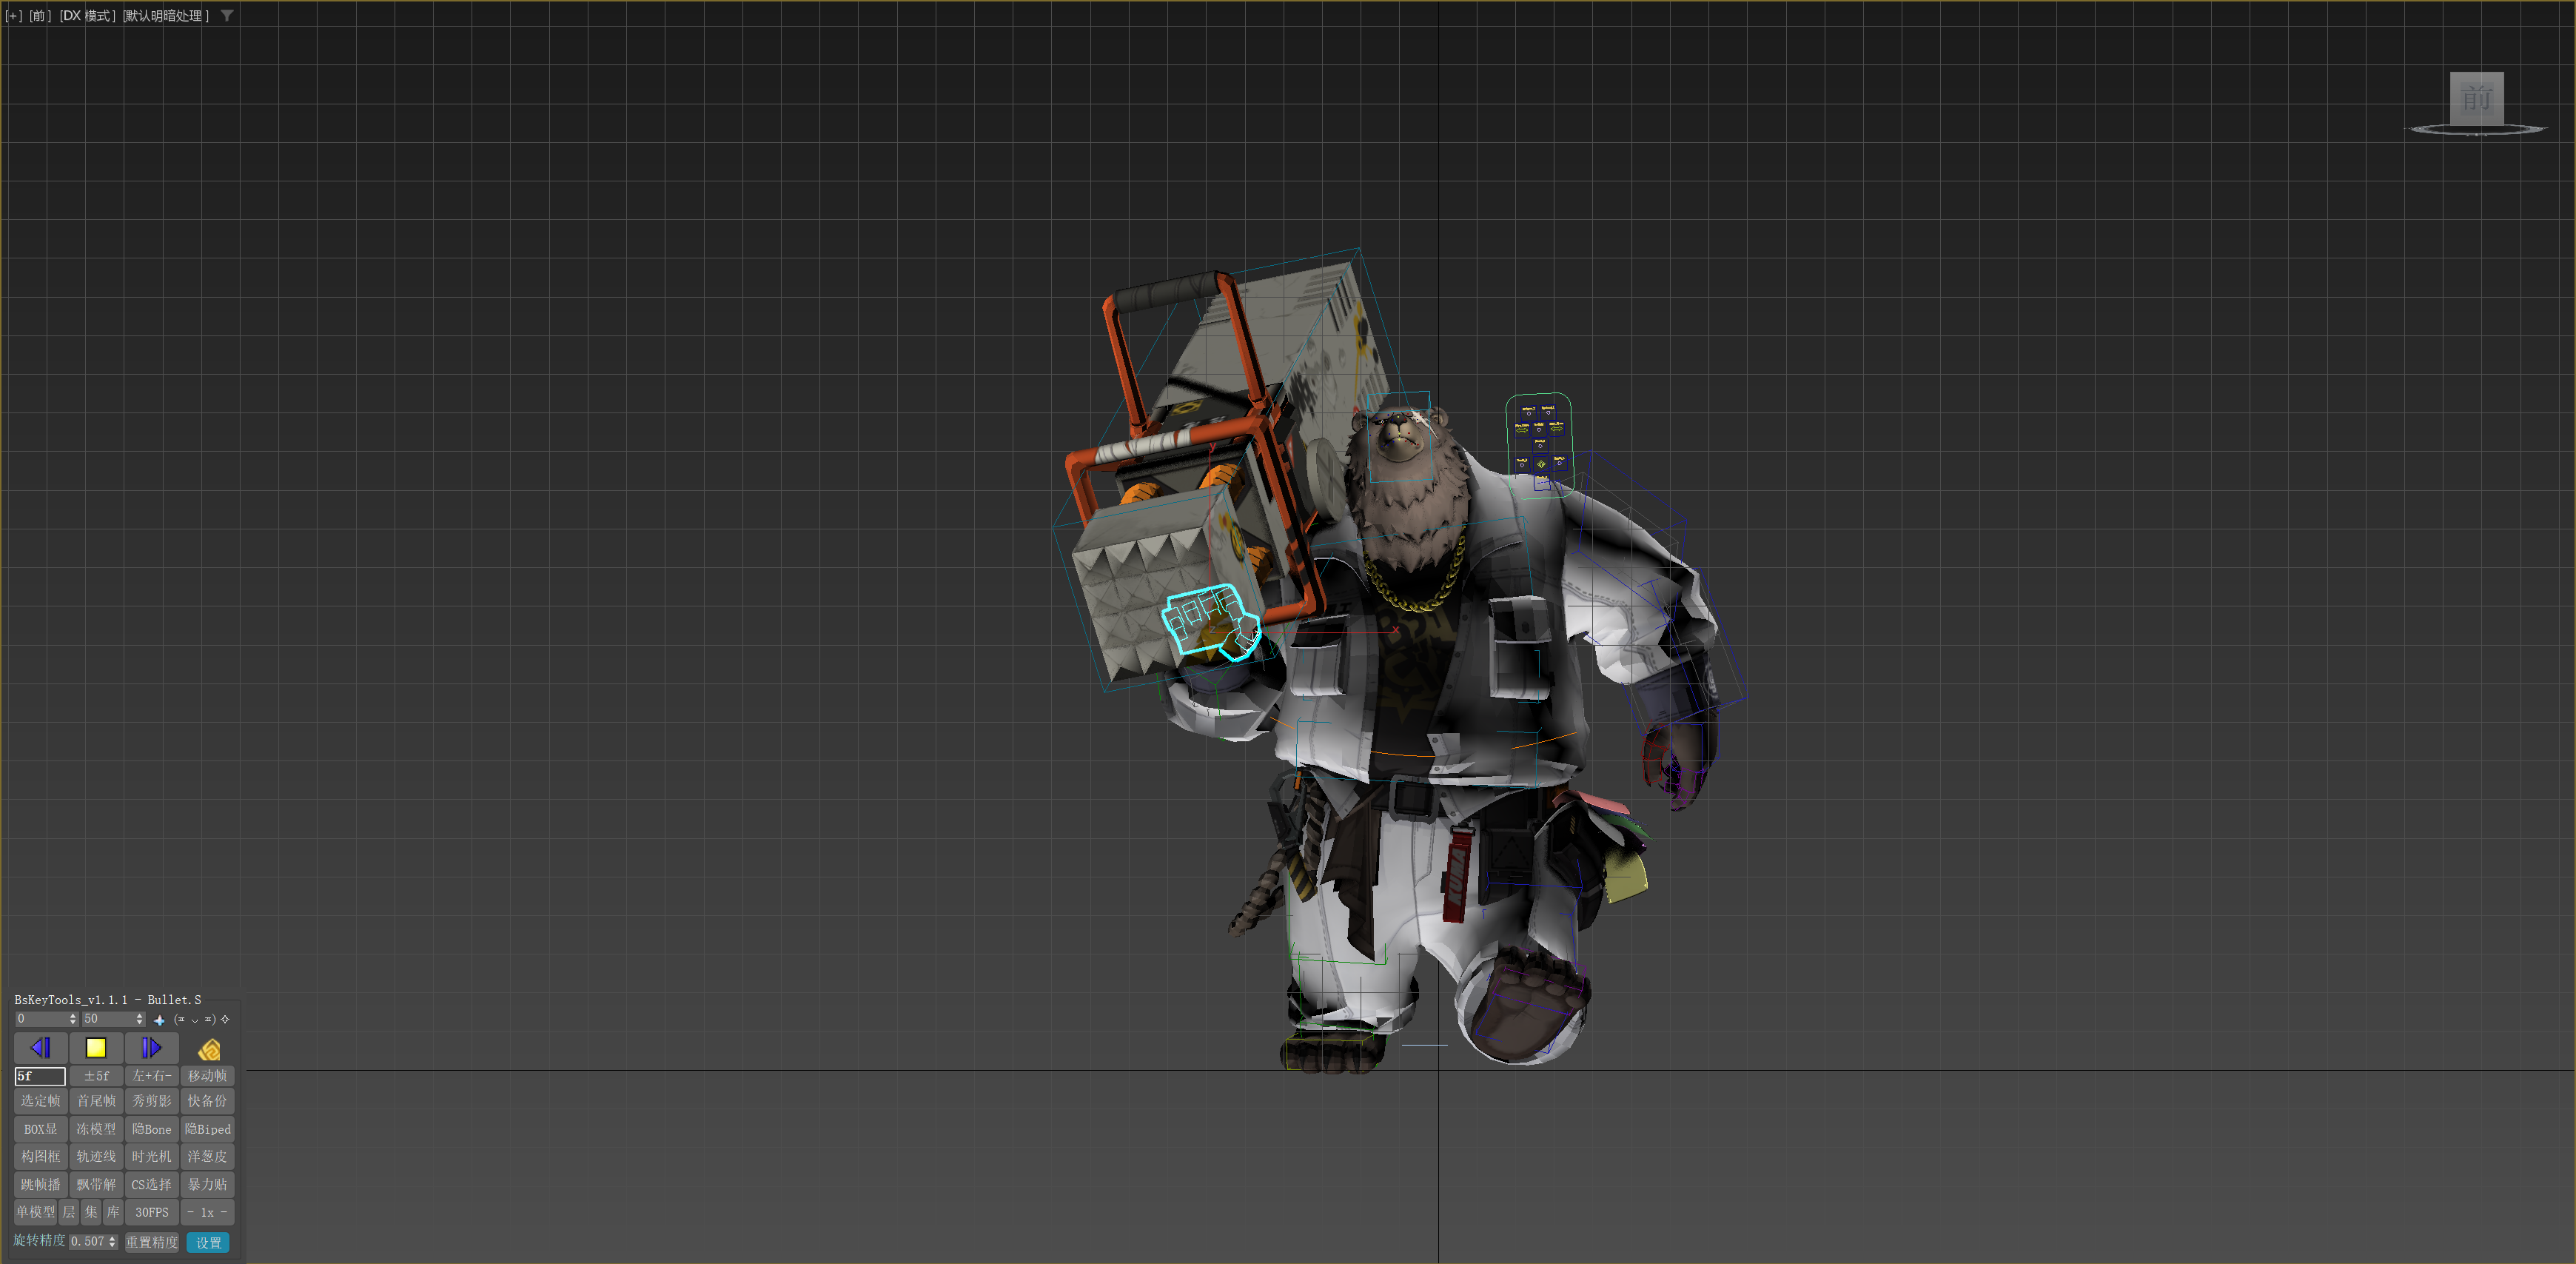Click the blue 设置 settings button
2576x1264 pixels.
(208, 1242)
